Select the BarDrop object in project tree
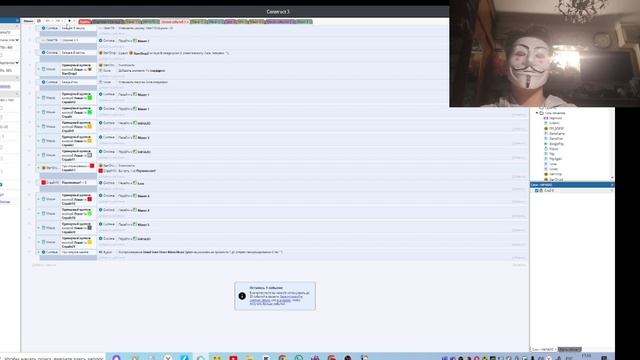 [555, 174]
